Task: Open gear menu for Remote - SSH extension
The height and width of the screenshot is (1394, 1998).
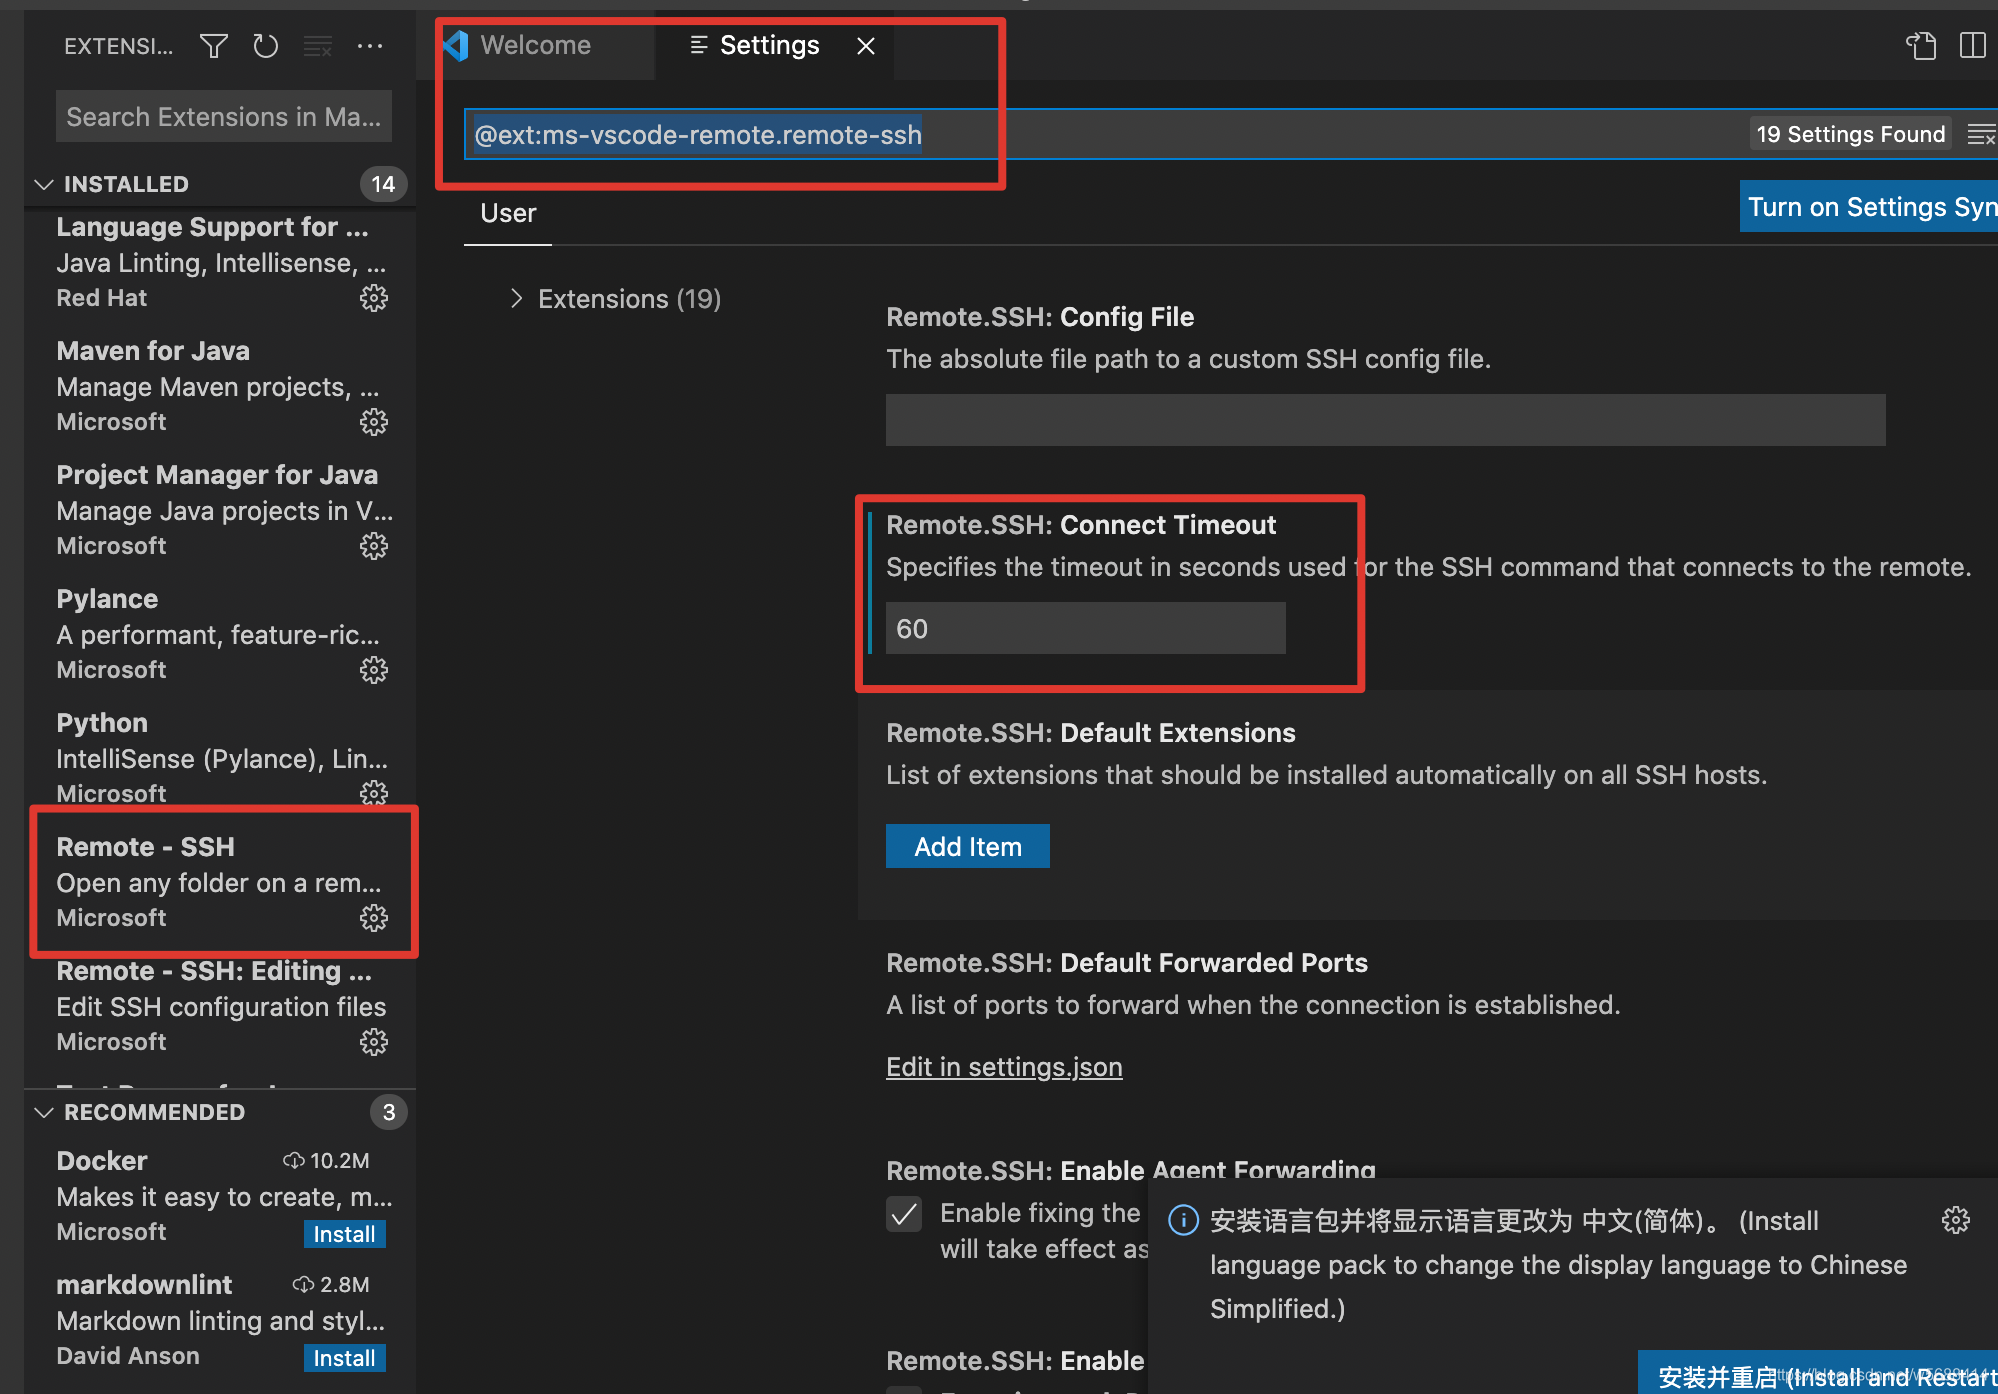Action: click(374, 918)
